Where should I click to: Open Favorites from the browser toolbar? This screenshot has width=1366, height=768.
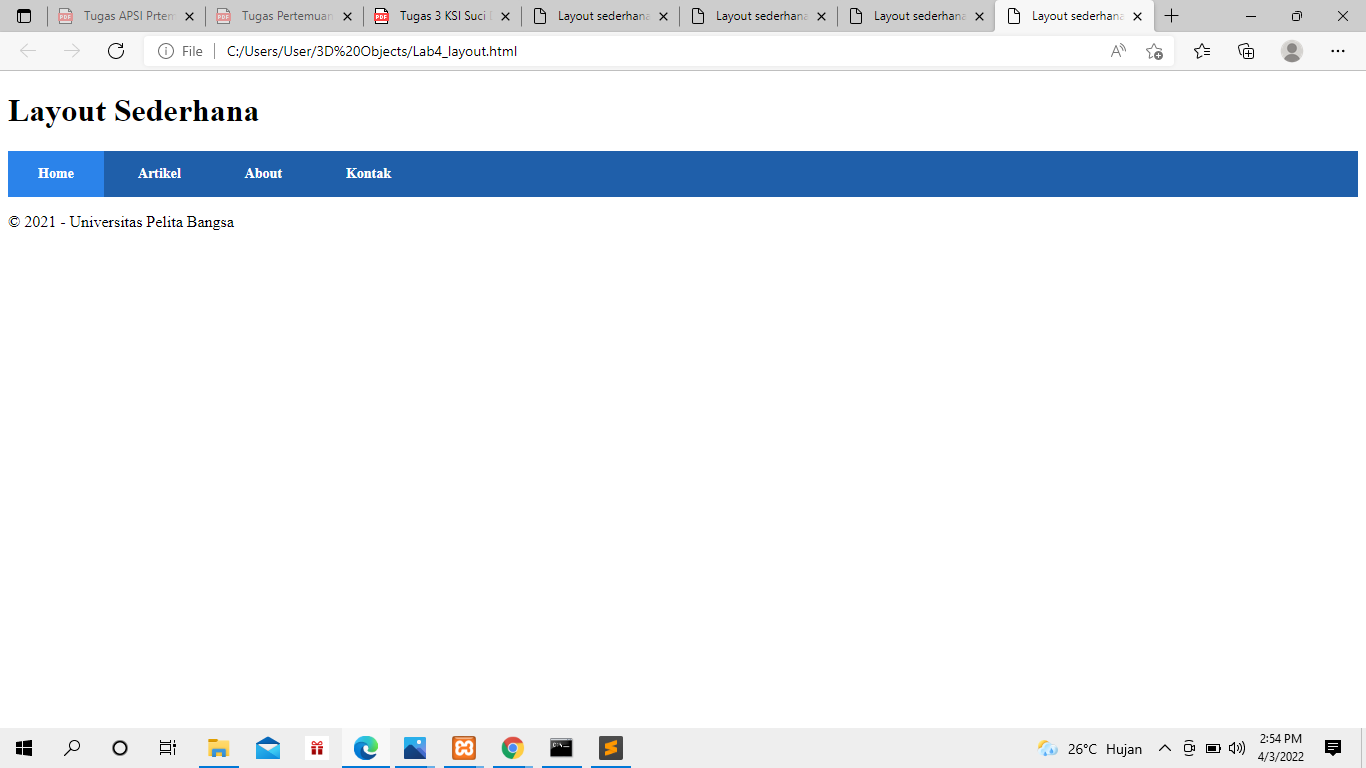coord(1201,50)
